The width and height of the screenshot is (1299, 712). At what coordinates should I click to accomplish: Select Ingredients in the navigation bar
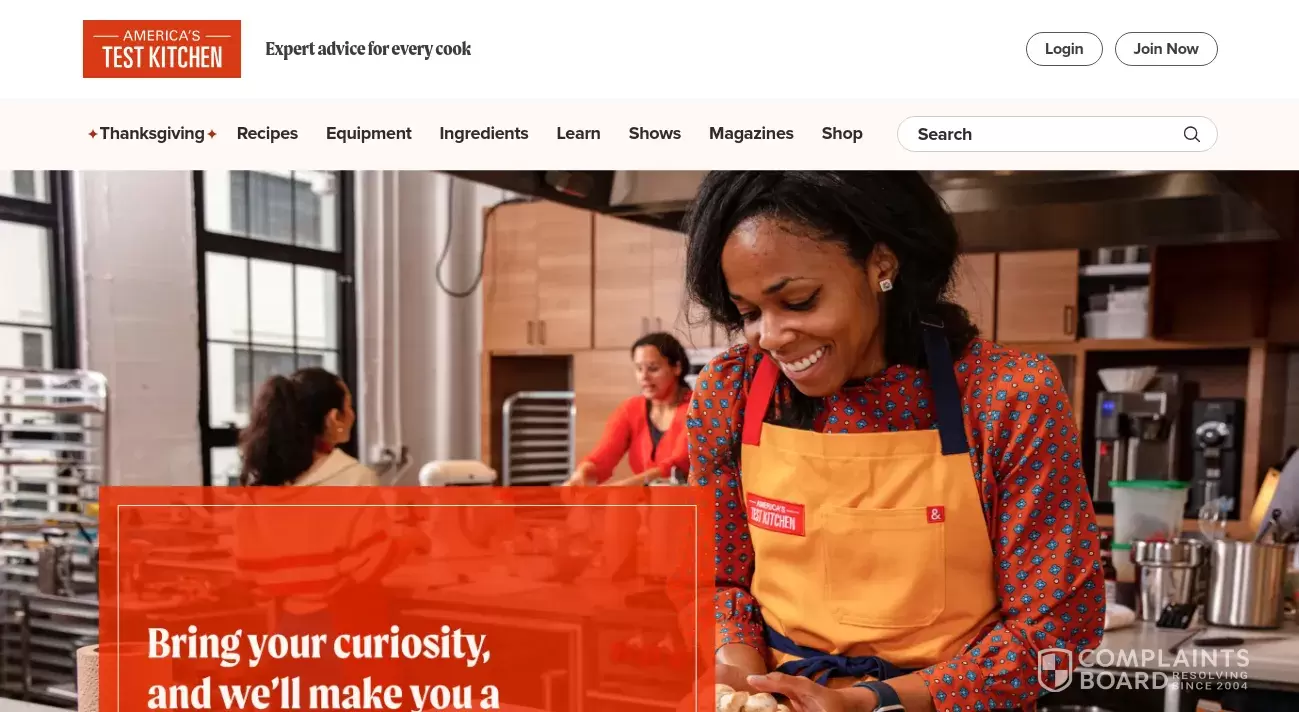tap(484, 134)
